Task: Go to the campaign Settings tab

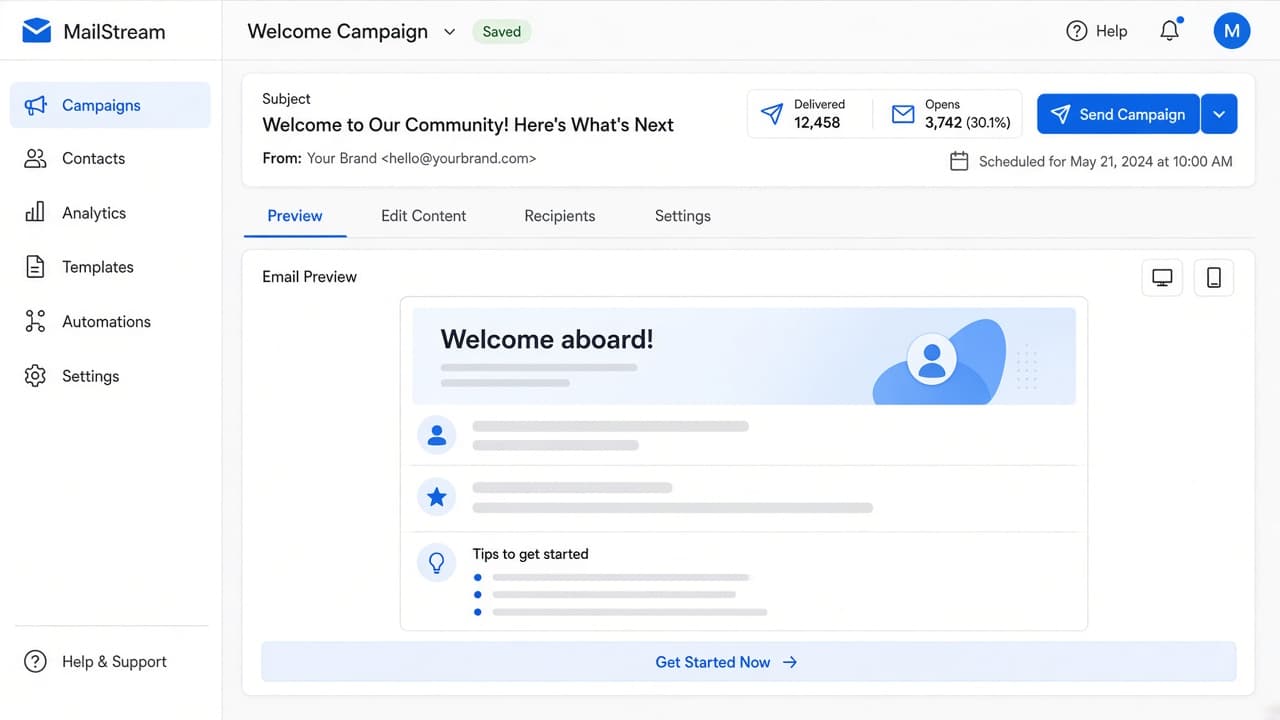Action: [683, 216]
